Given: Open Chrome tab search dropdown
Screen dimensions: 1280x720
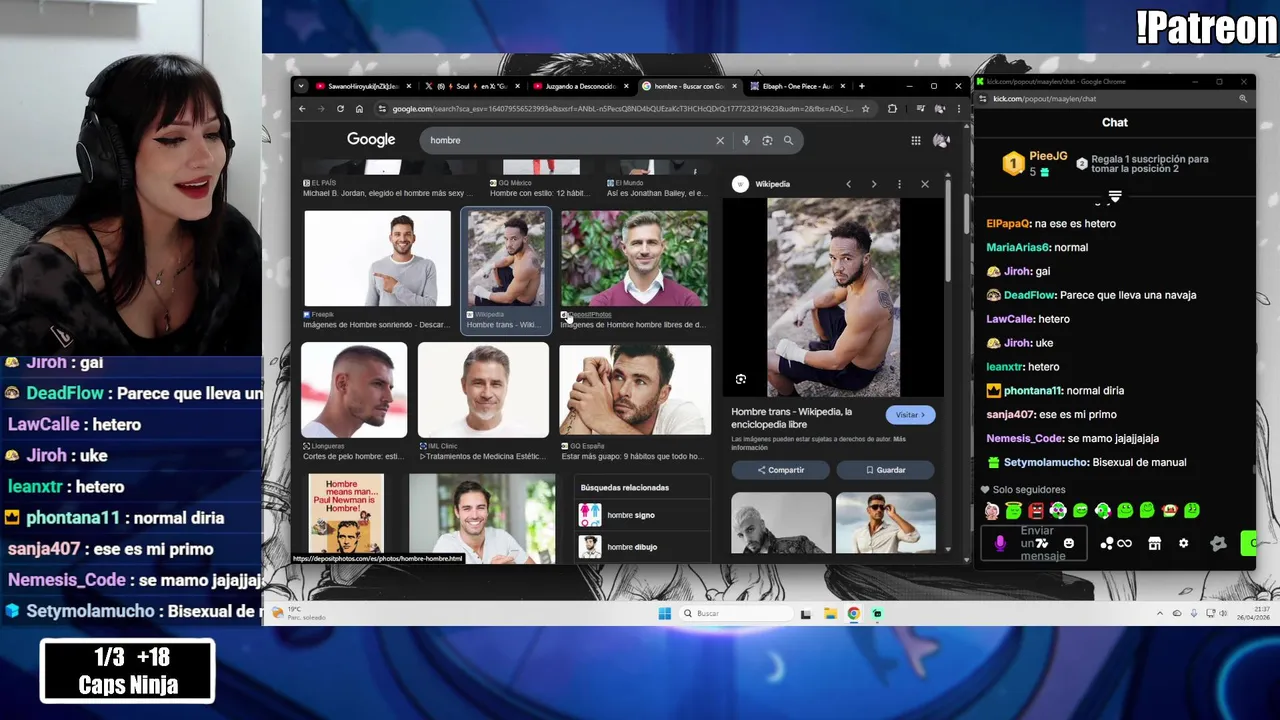Looking at the screenshot, I should tap(301, 86).
